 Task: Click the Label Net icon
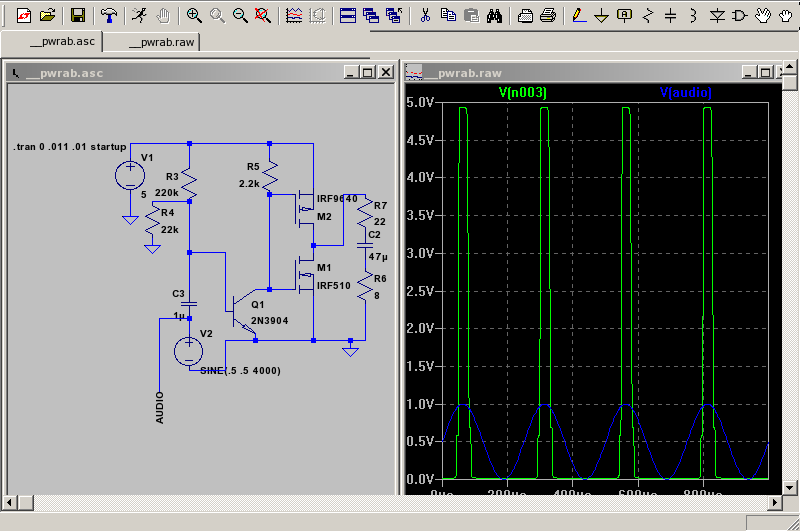(625, 15)
